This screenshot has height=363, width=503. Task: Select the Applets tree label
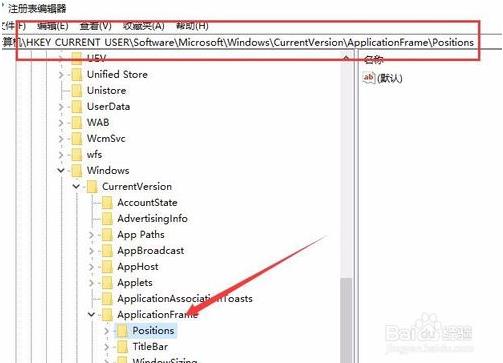coord(135,283)
